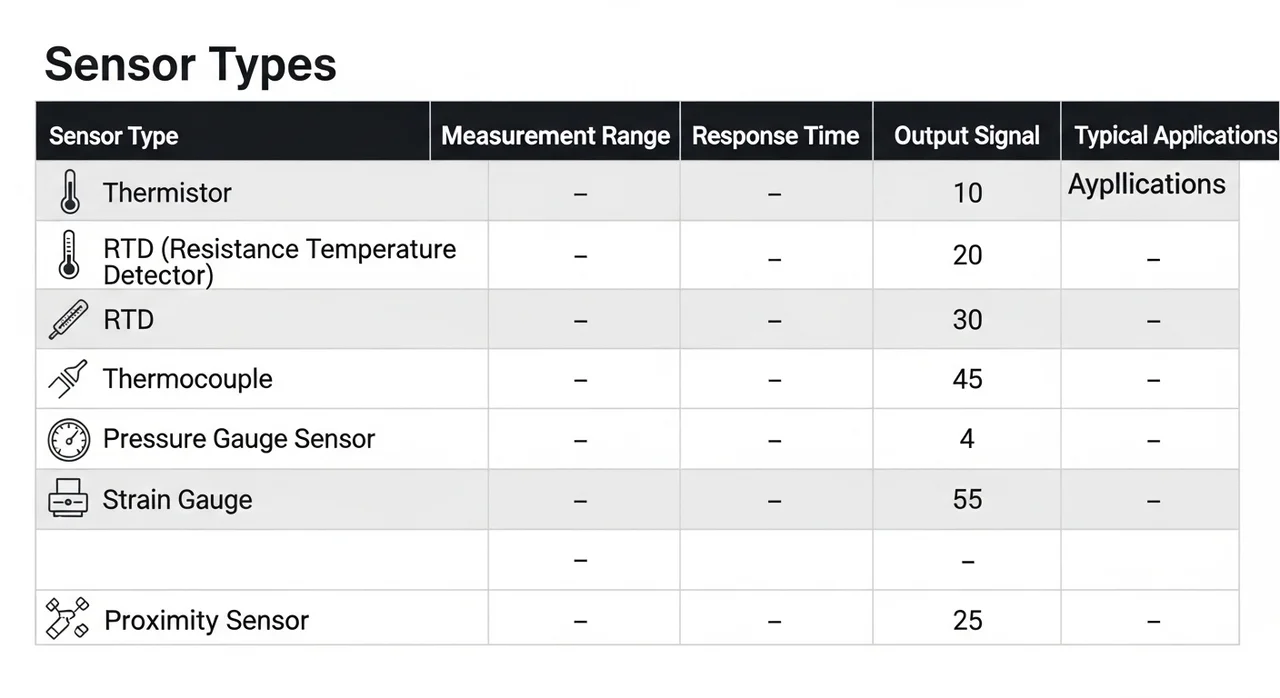Select the output signal value 45

pyautogui.click(x=967, y=379)
